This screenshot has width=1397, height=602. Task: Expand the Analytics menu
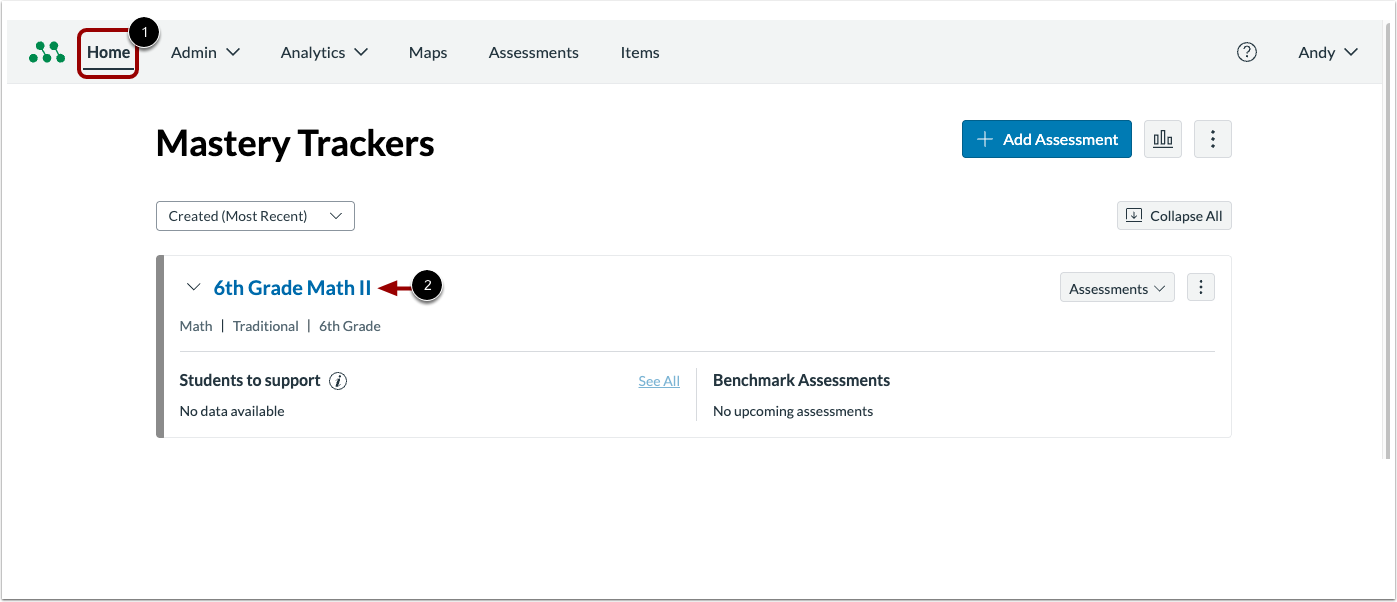323,52
